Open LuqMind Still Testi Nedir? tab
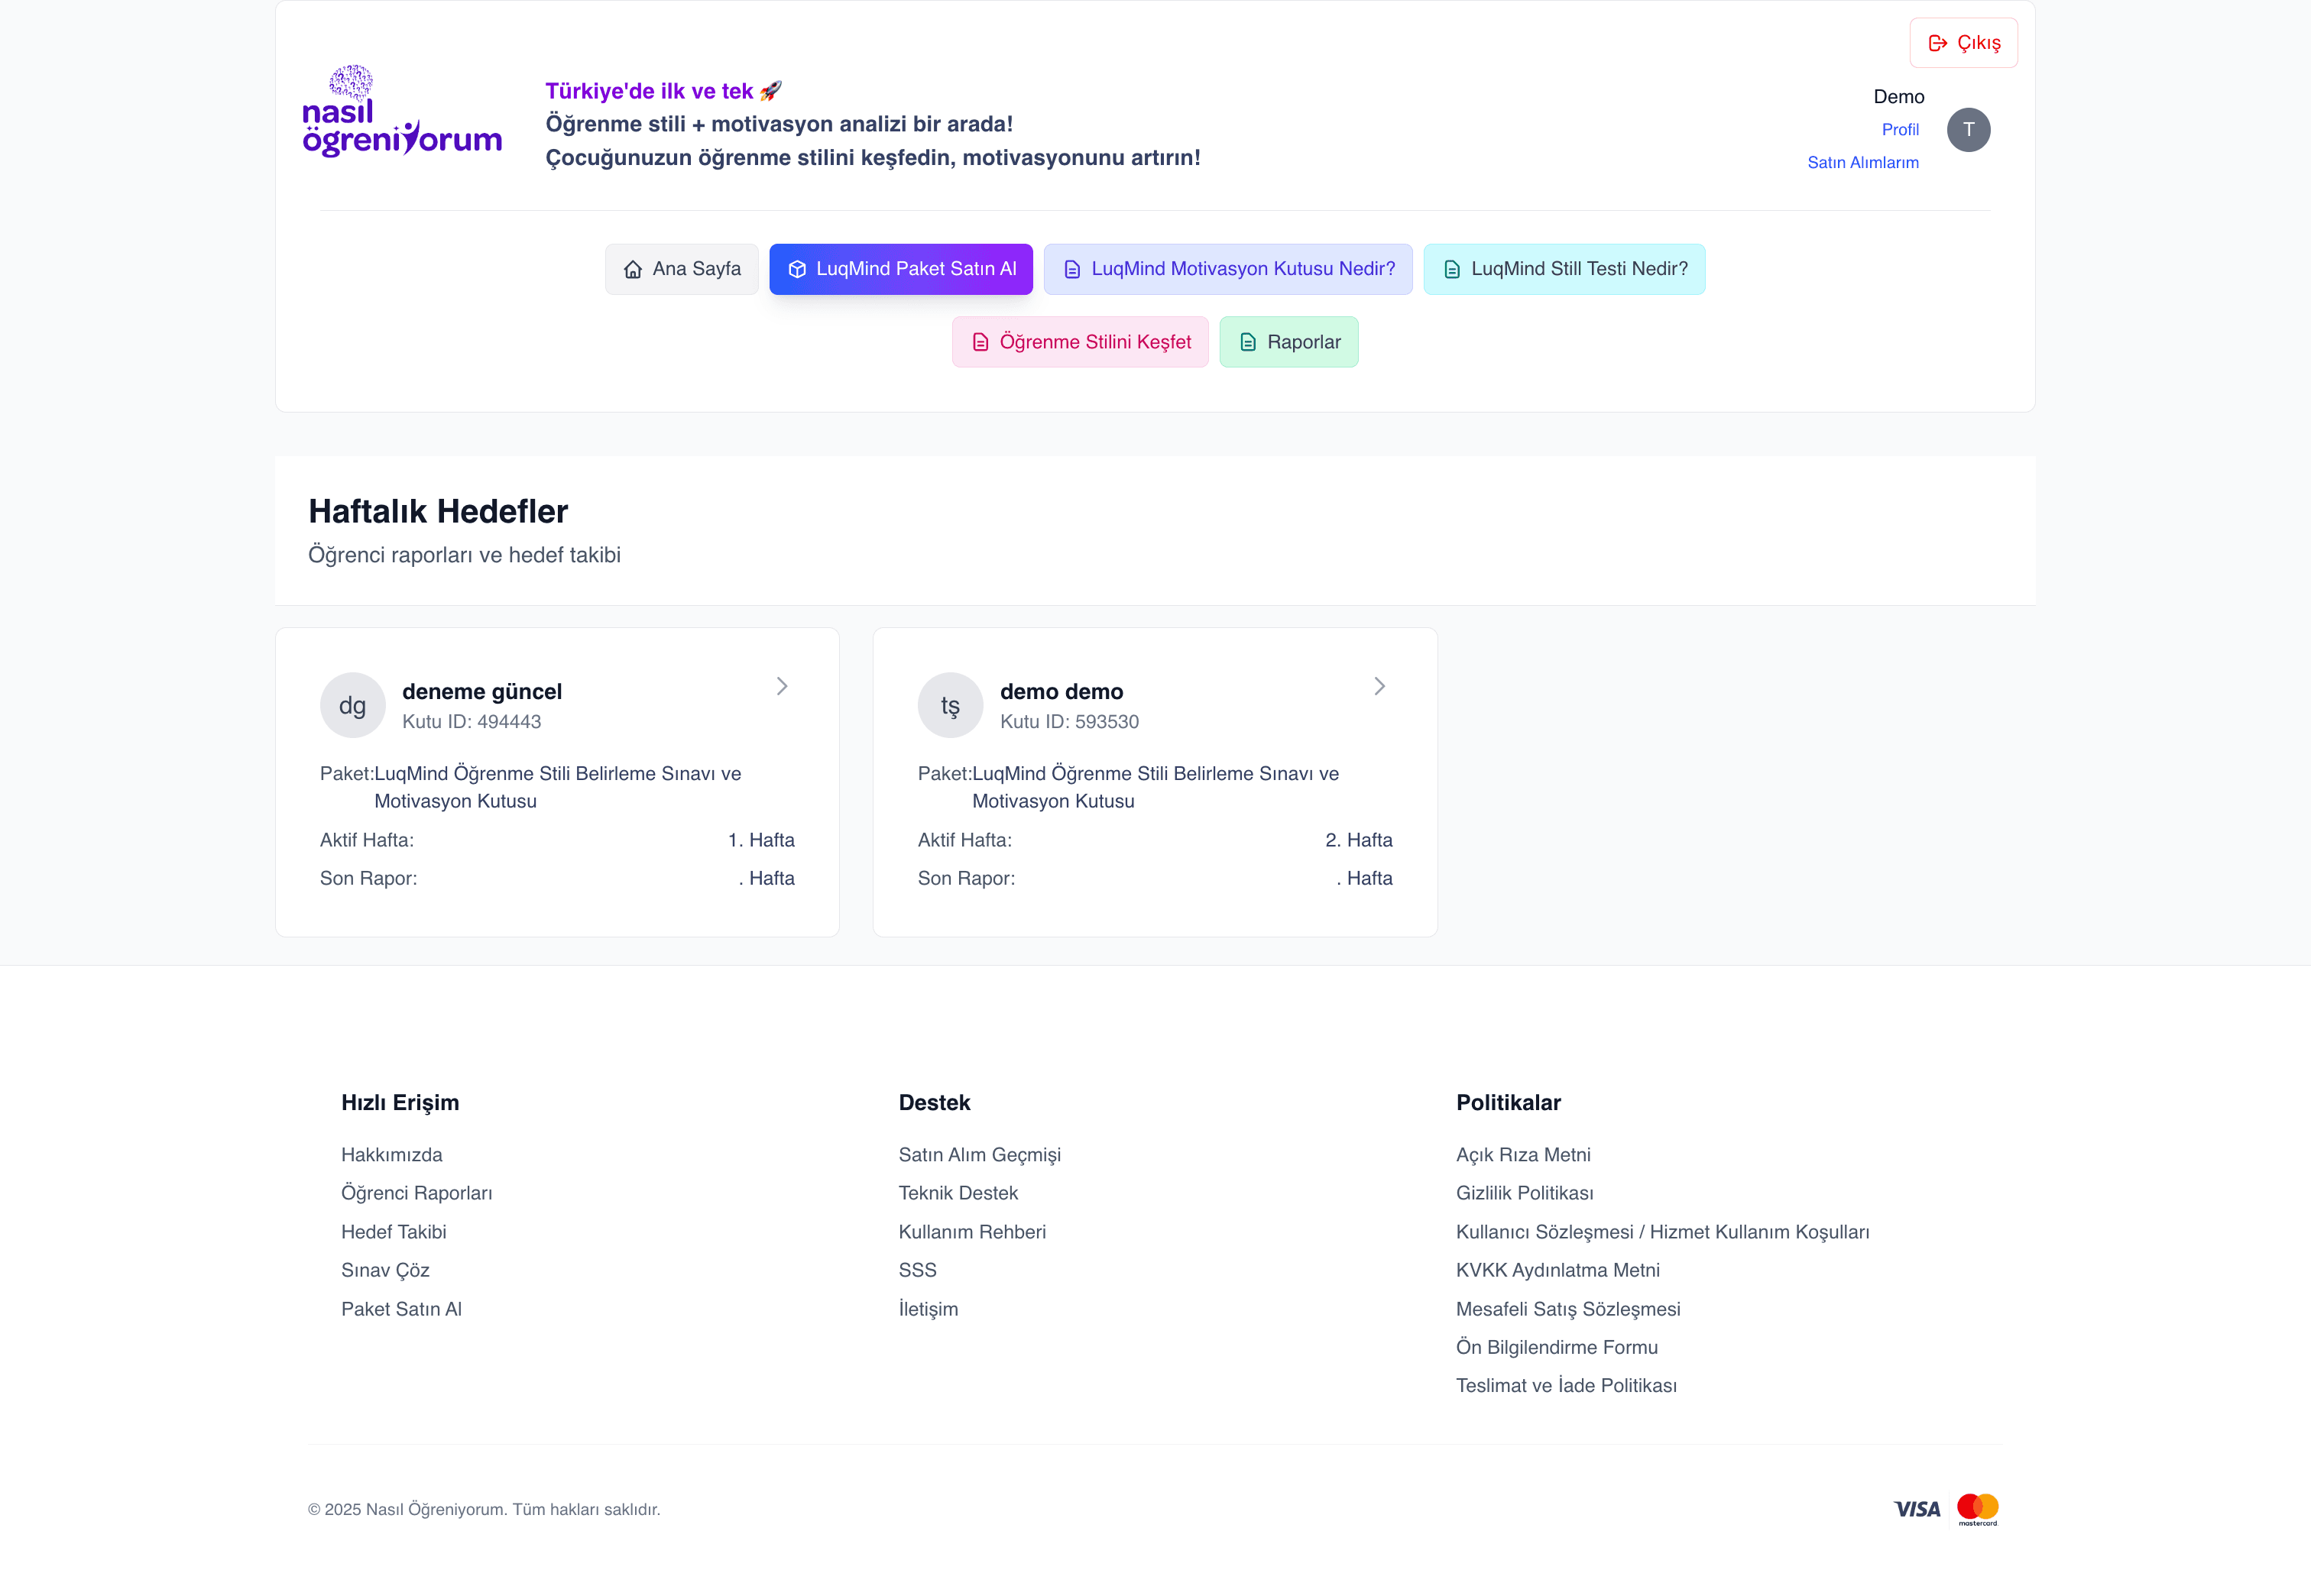The width and height of the screenshot is (2311, 1596). 1564,269
